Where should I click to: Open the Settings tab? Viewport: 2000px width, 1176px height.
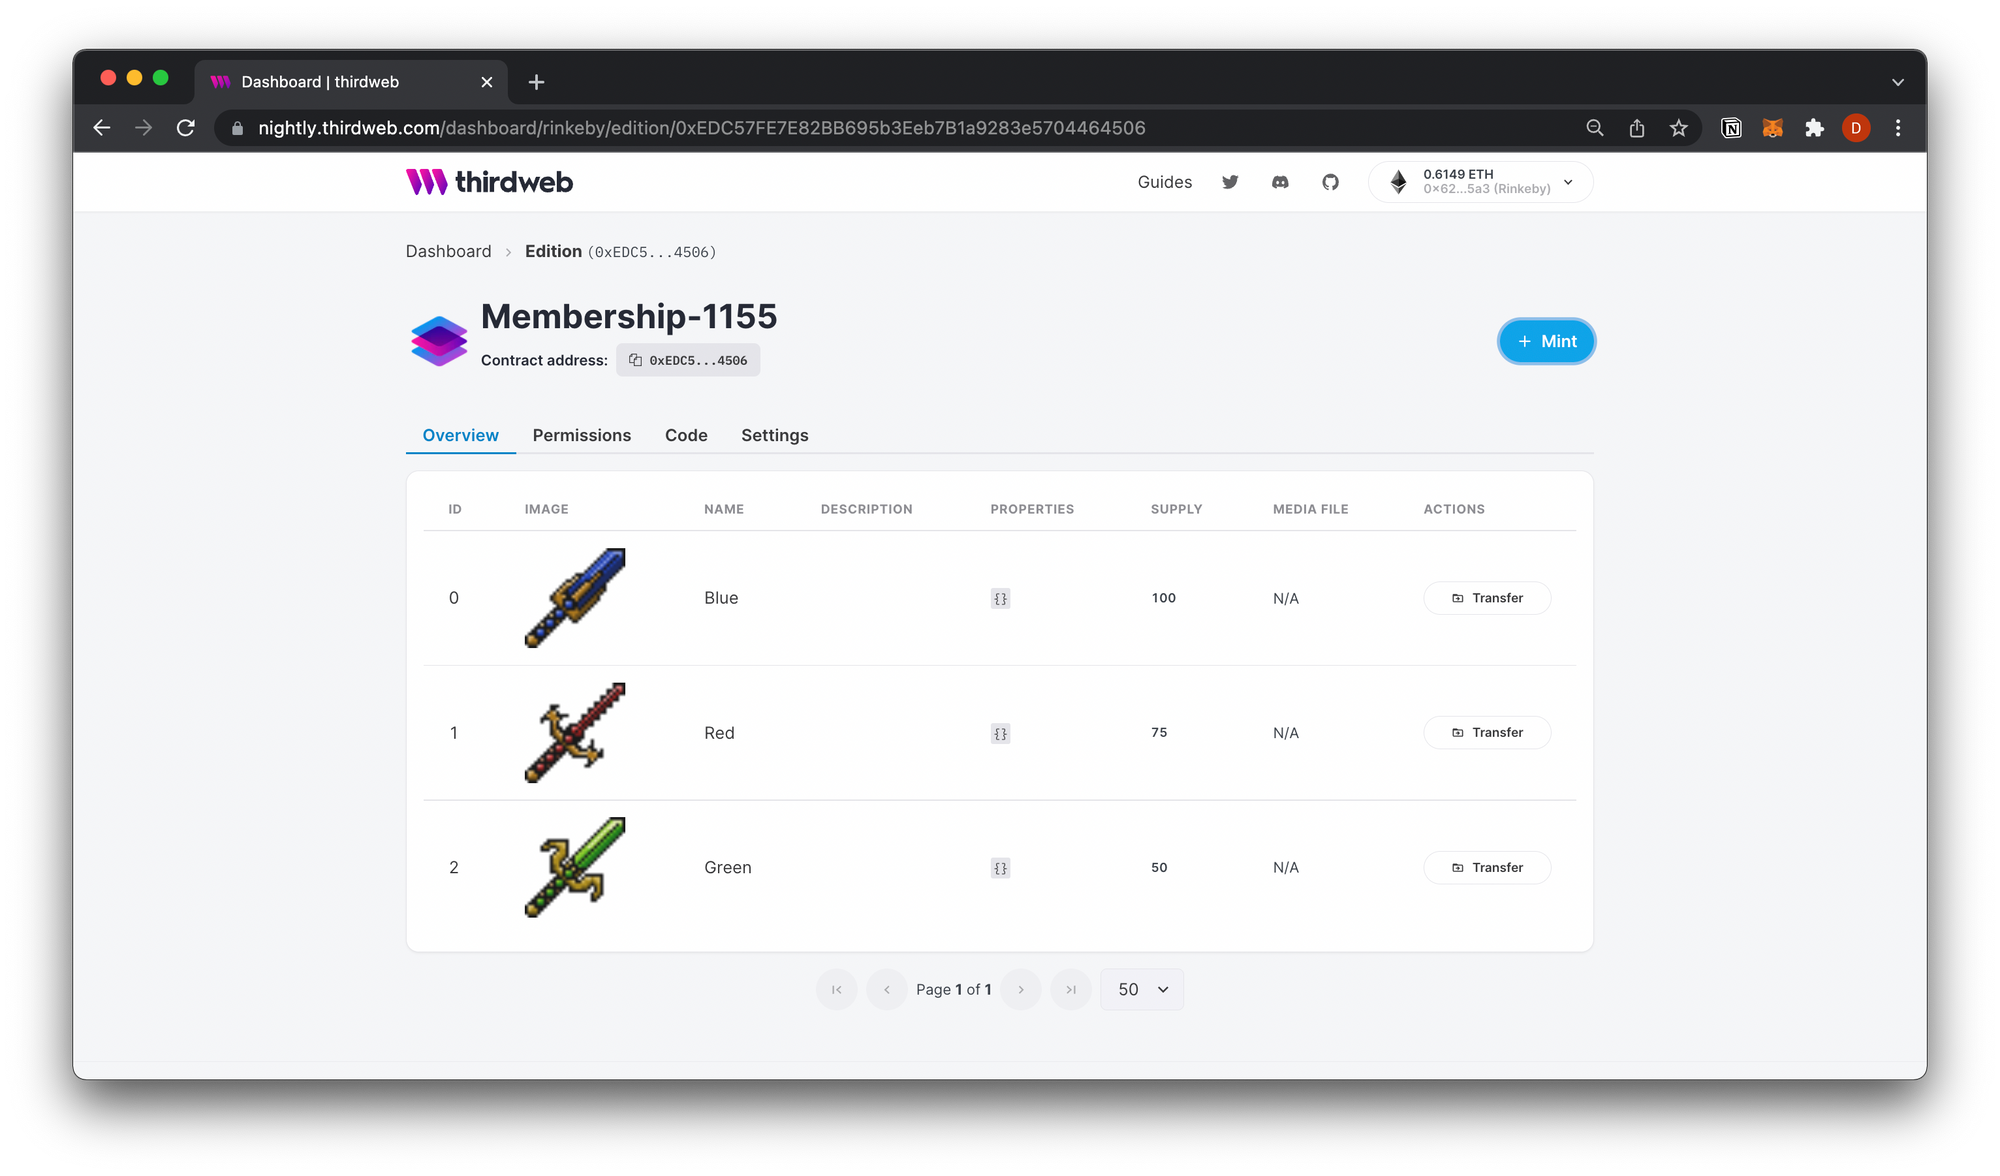tap(774, 435)
